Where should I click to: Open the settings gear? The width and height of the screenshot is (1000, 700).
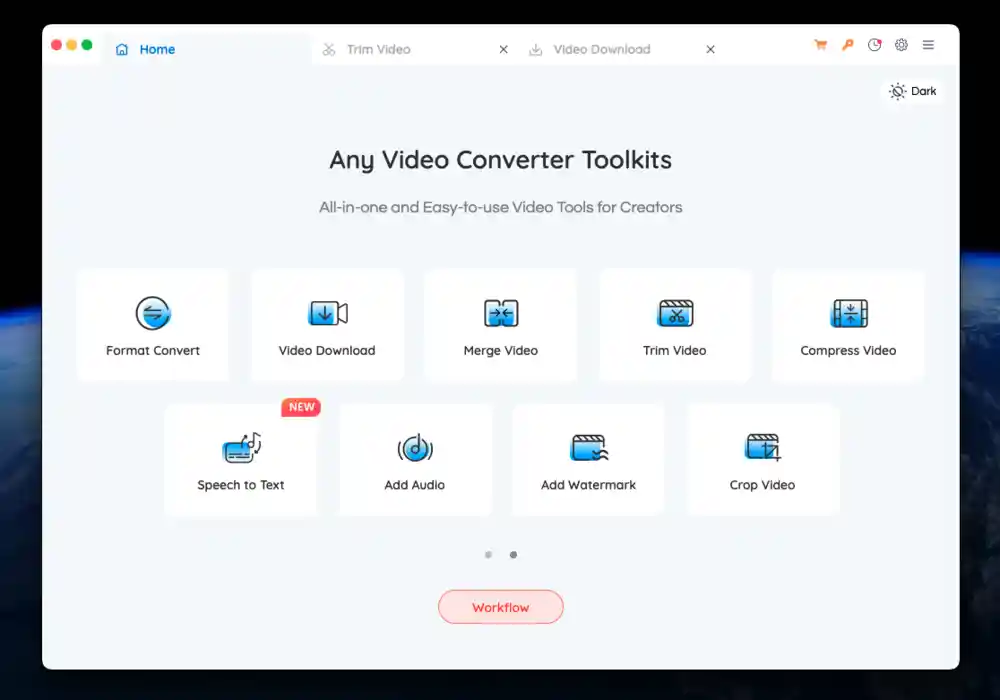coord(901,45)
